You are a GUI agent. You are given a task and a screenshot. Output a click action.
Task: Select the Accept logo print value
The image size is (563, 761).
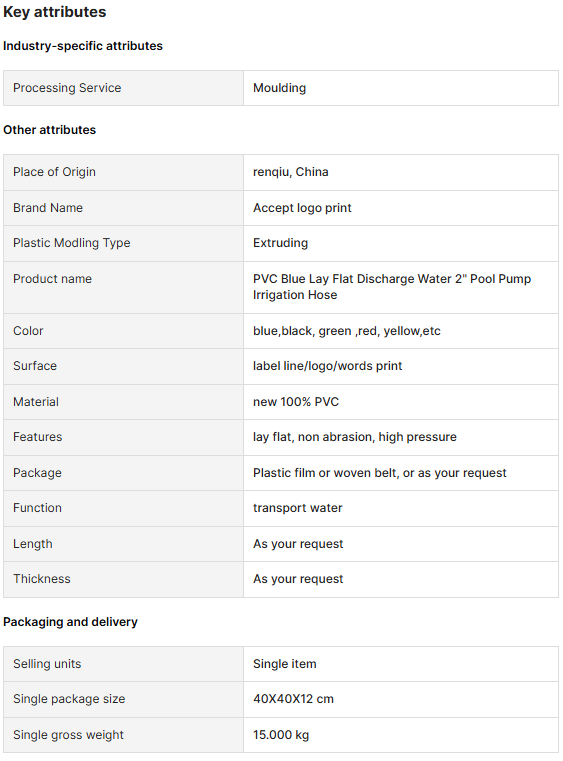click(x=302, y=208)
